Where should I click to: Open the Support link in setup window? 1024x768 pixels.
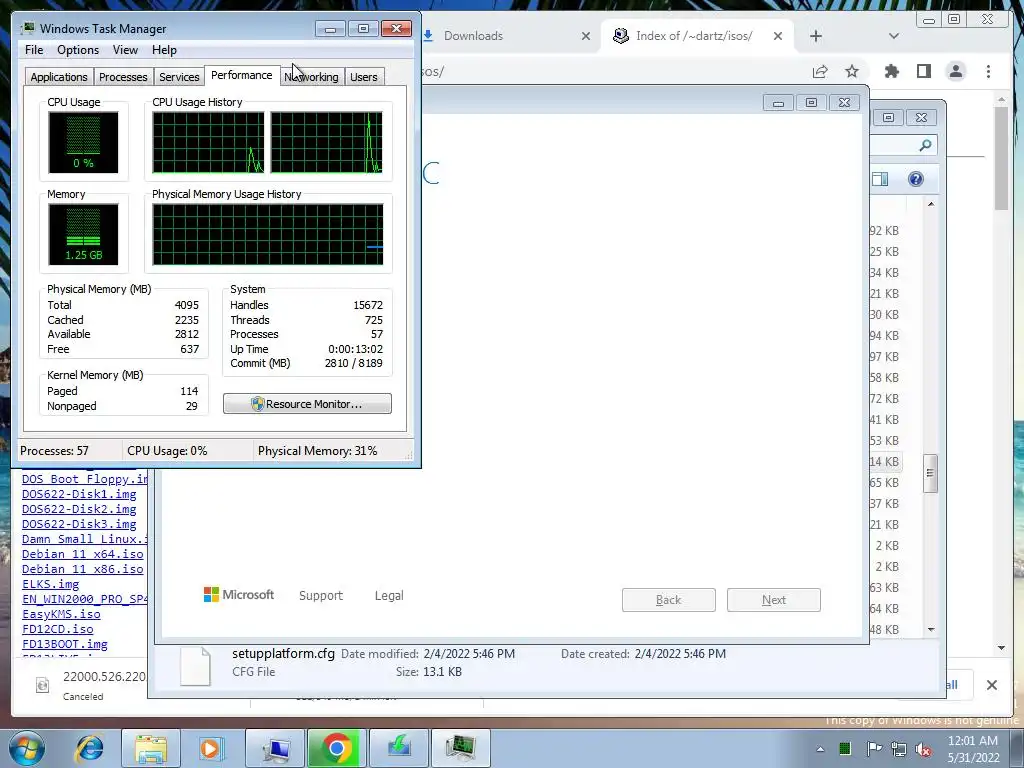[x=321, y=596]
